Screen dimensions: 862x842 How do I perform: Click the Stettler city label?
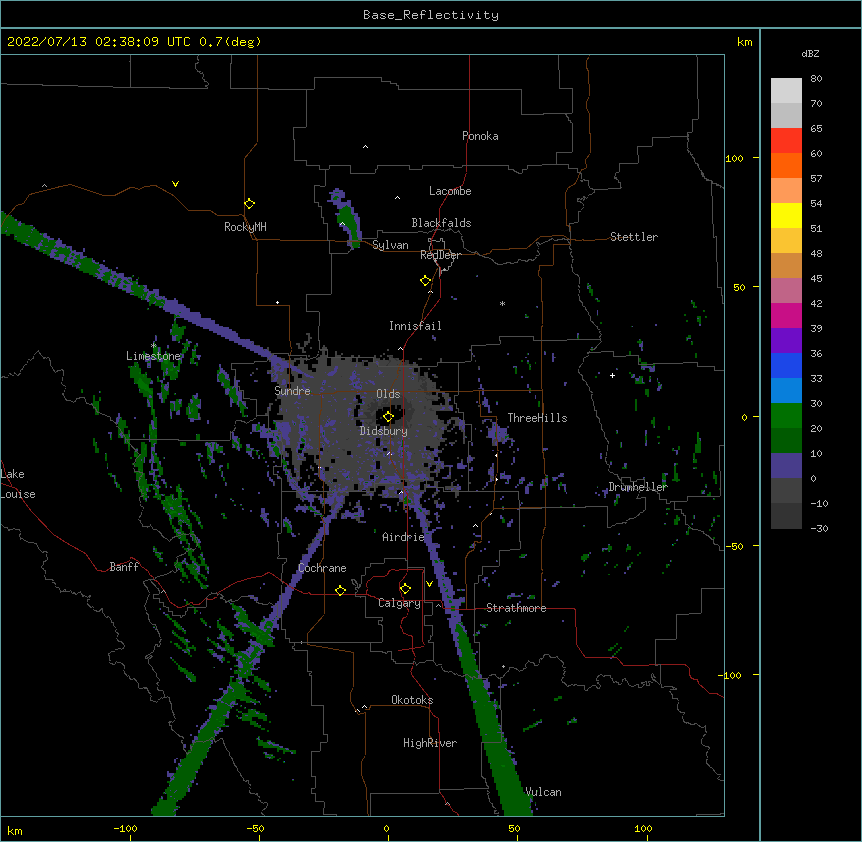(x=634, y=237)
